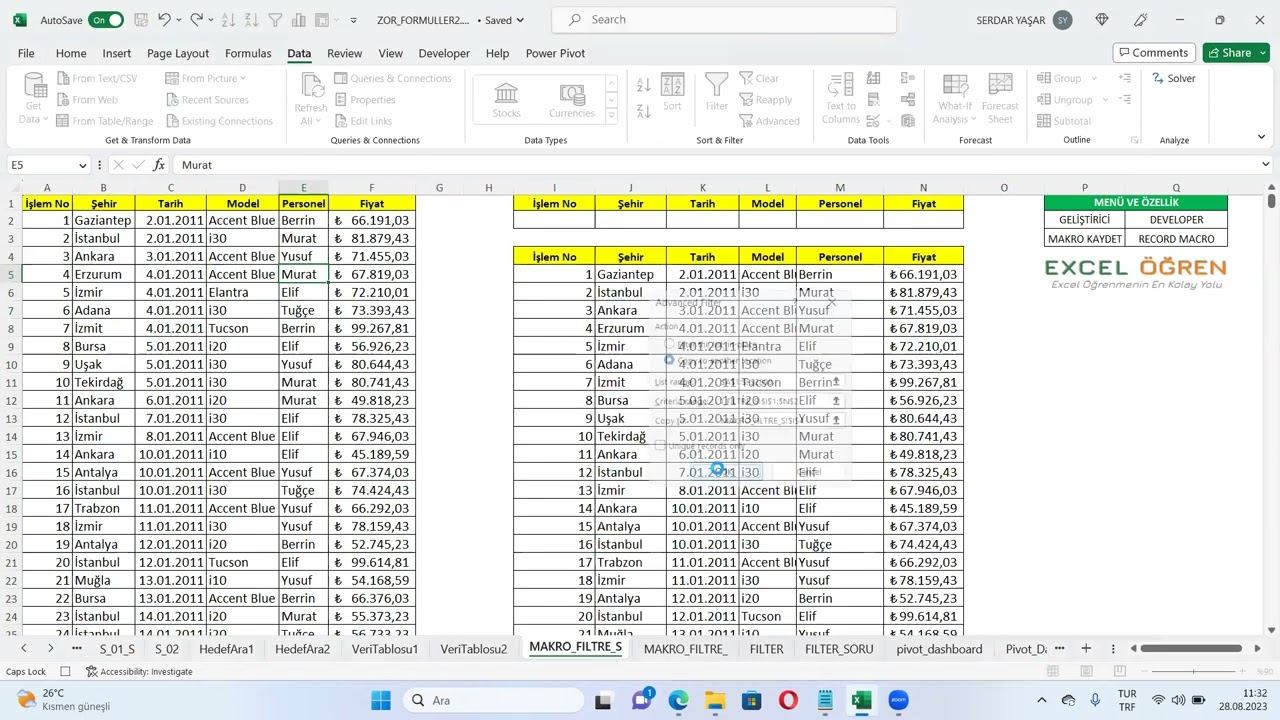Select cell containing Gaziantep in column B
Image resolution: width=1280 pixels, height=720 pixels.
coord(103,220)
